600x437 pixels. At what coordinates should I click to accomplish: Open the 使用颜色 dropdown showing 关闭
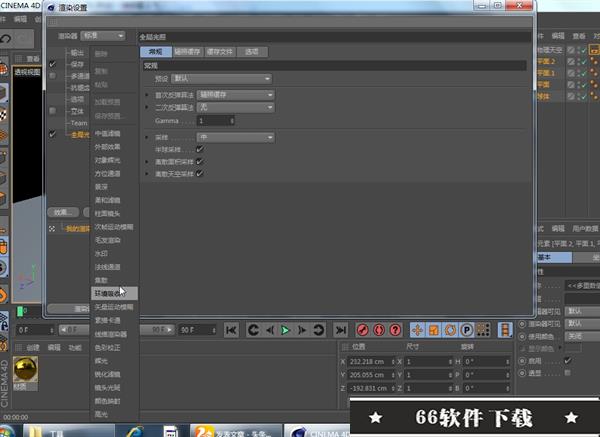(582, 336)
